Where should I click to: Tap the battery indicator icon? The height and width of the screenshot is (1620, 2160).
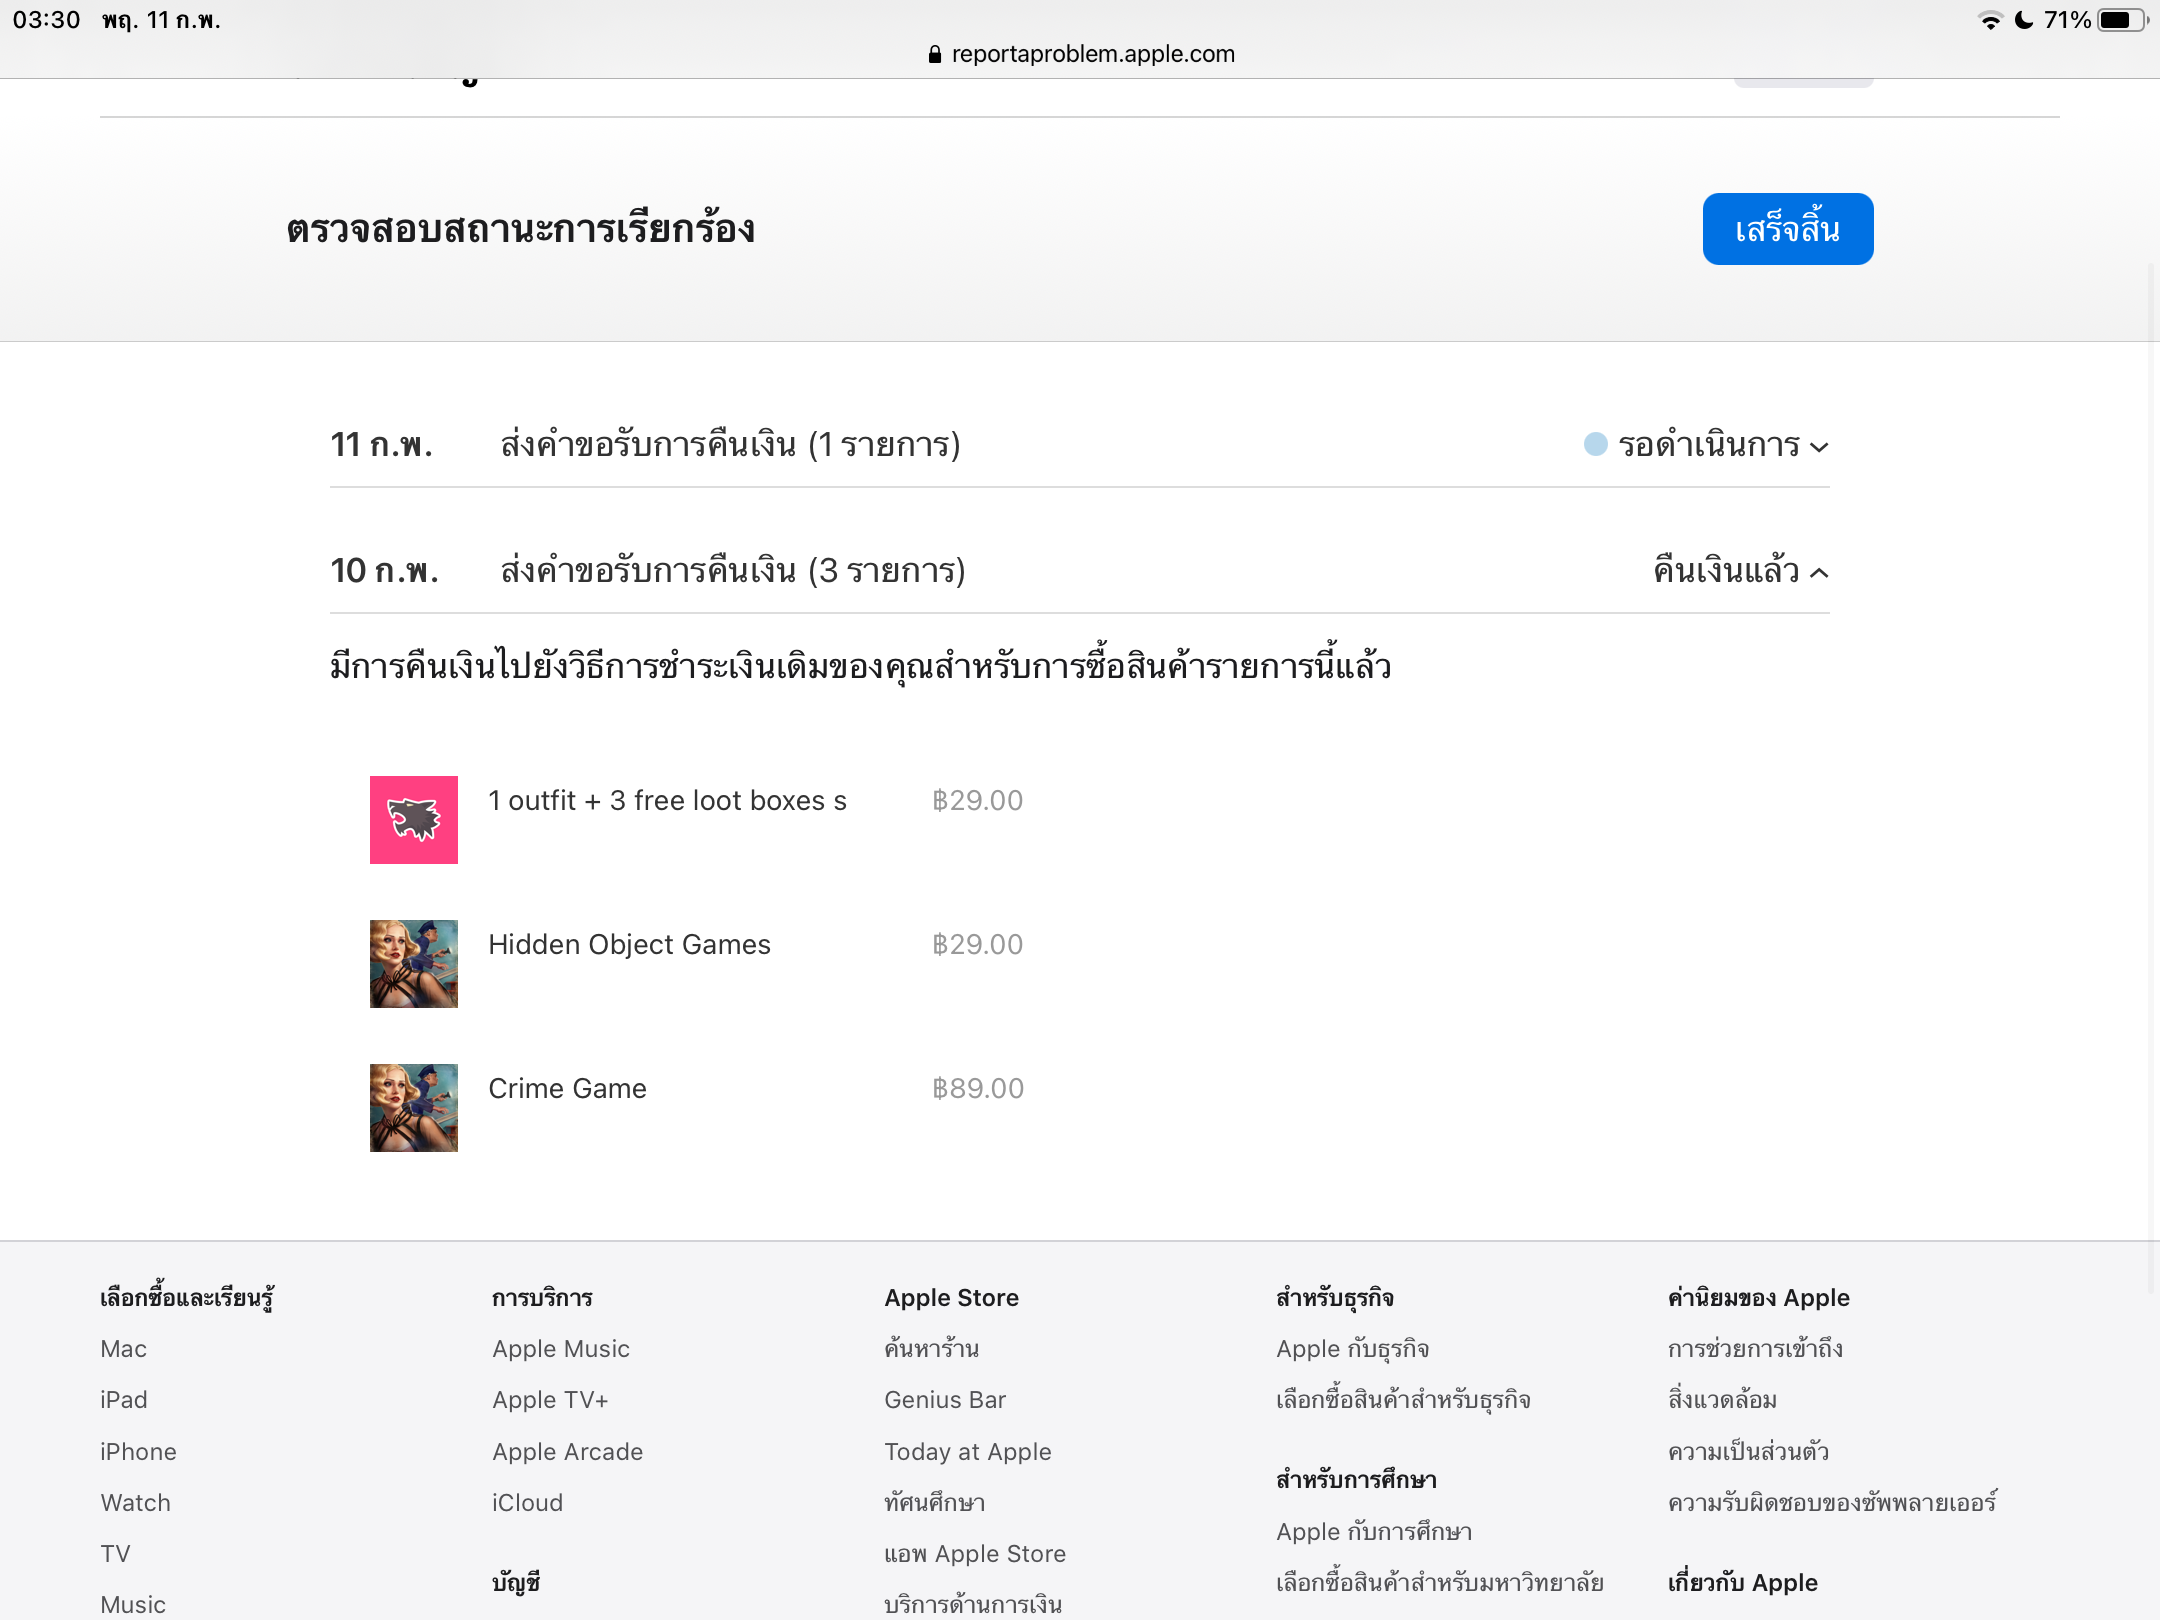pos(2120,20)
